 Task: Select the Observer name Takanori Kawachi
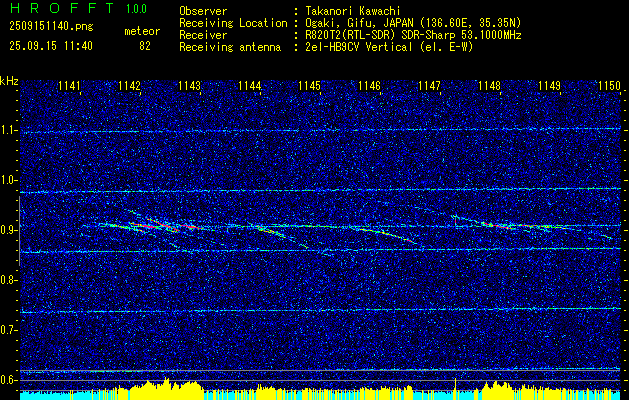coord(353,11)
